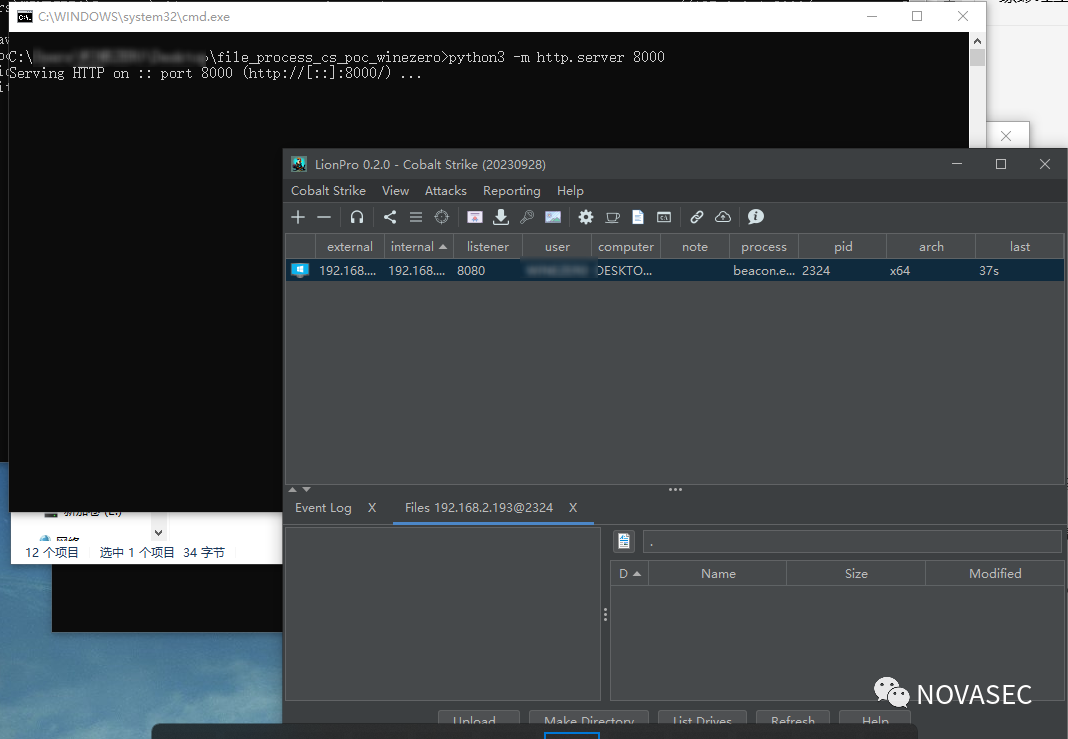Select the Files 192.168.2.193@2324 tab
The image size is (1068, 739).
pyautogui.click(x=479, y=508)
